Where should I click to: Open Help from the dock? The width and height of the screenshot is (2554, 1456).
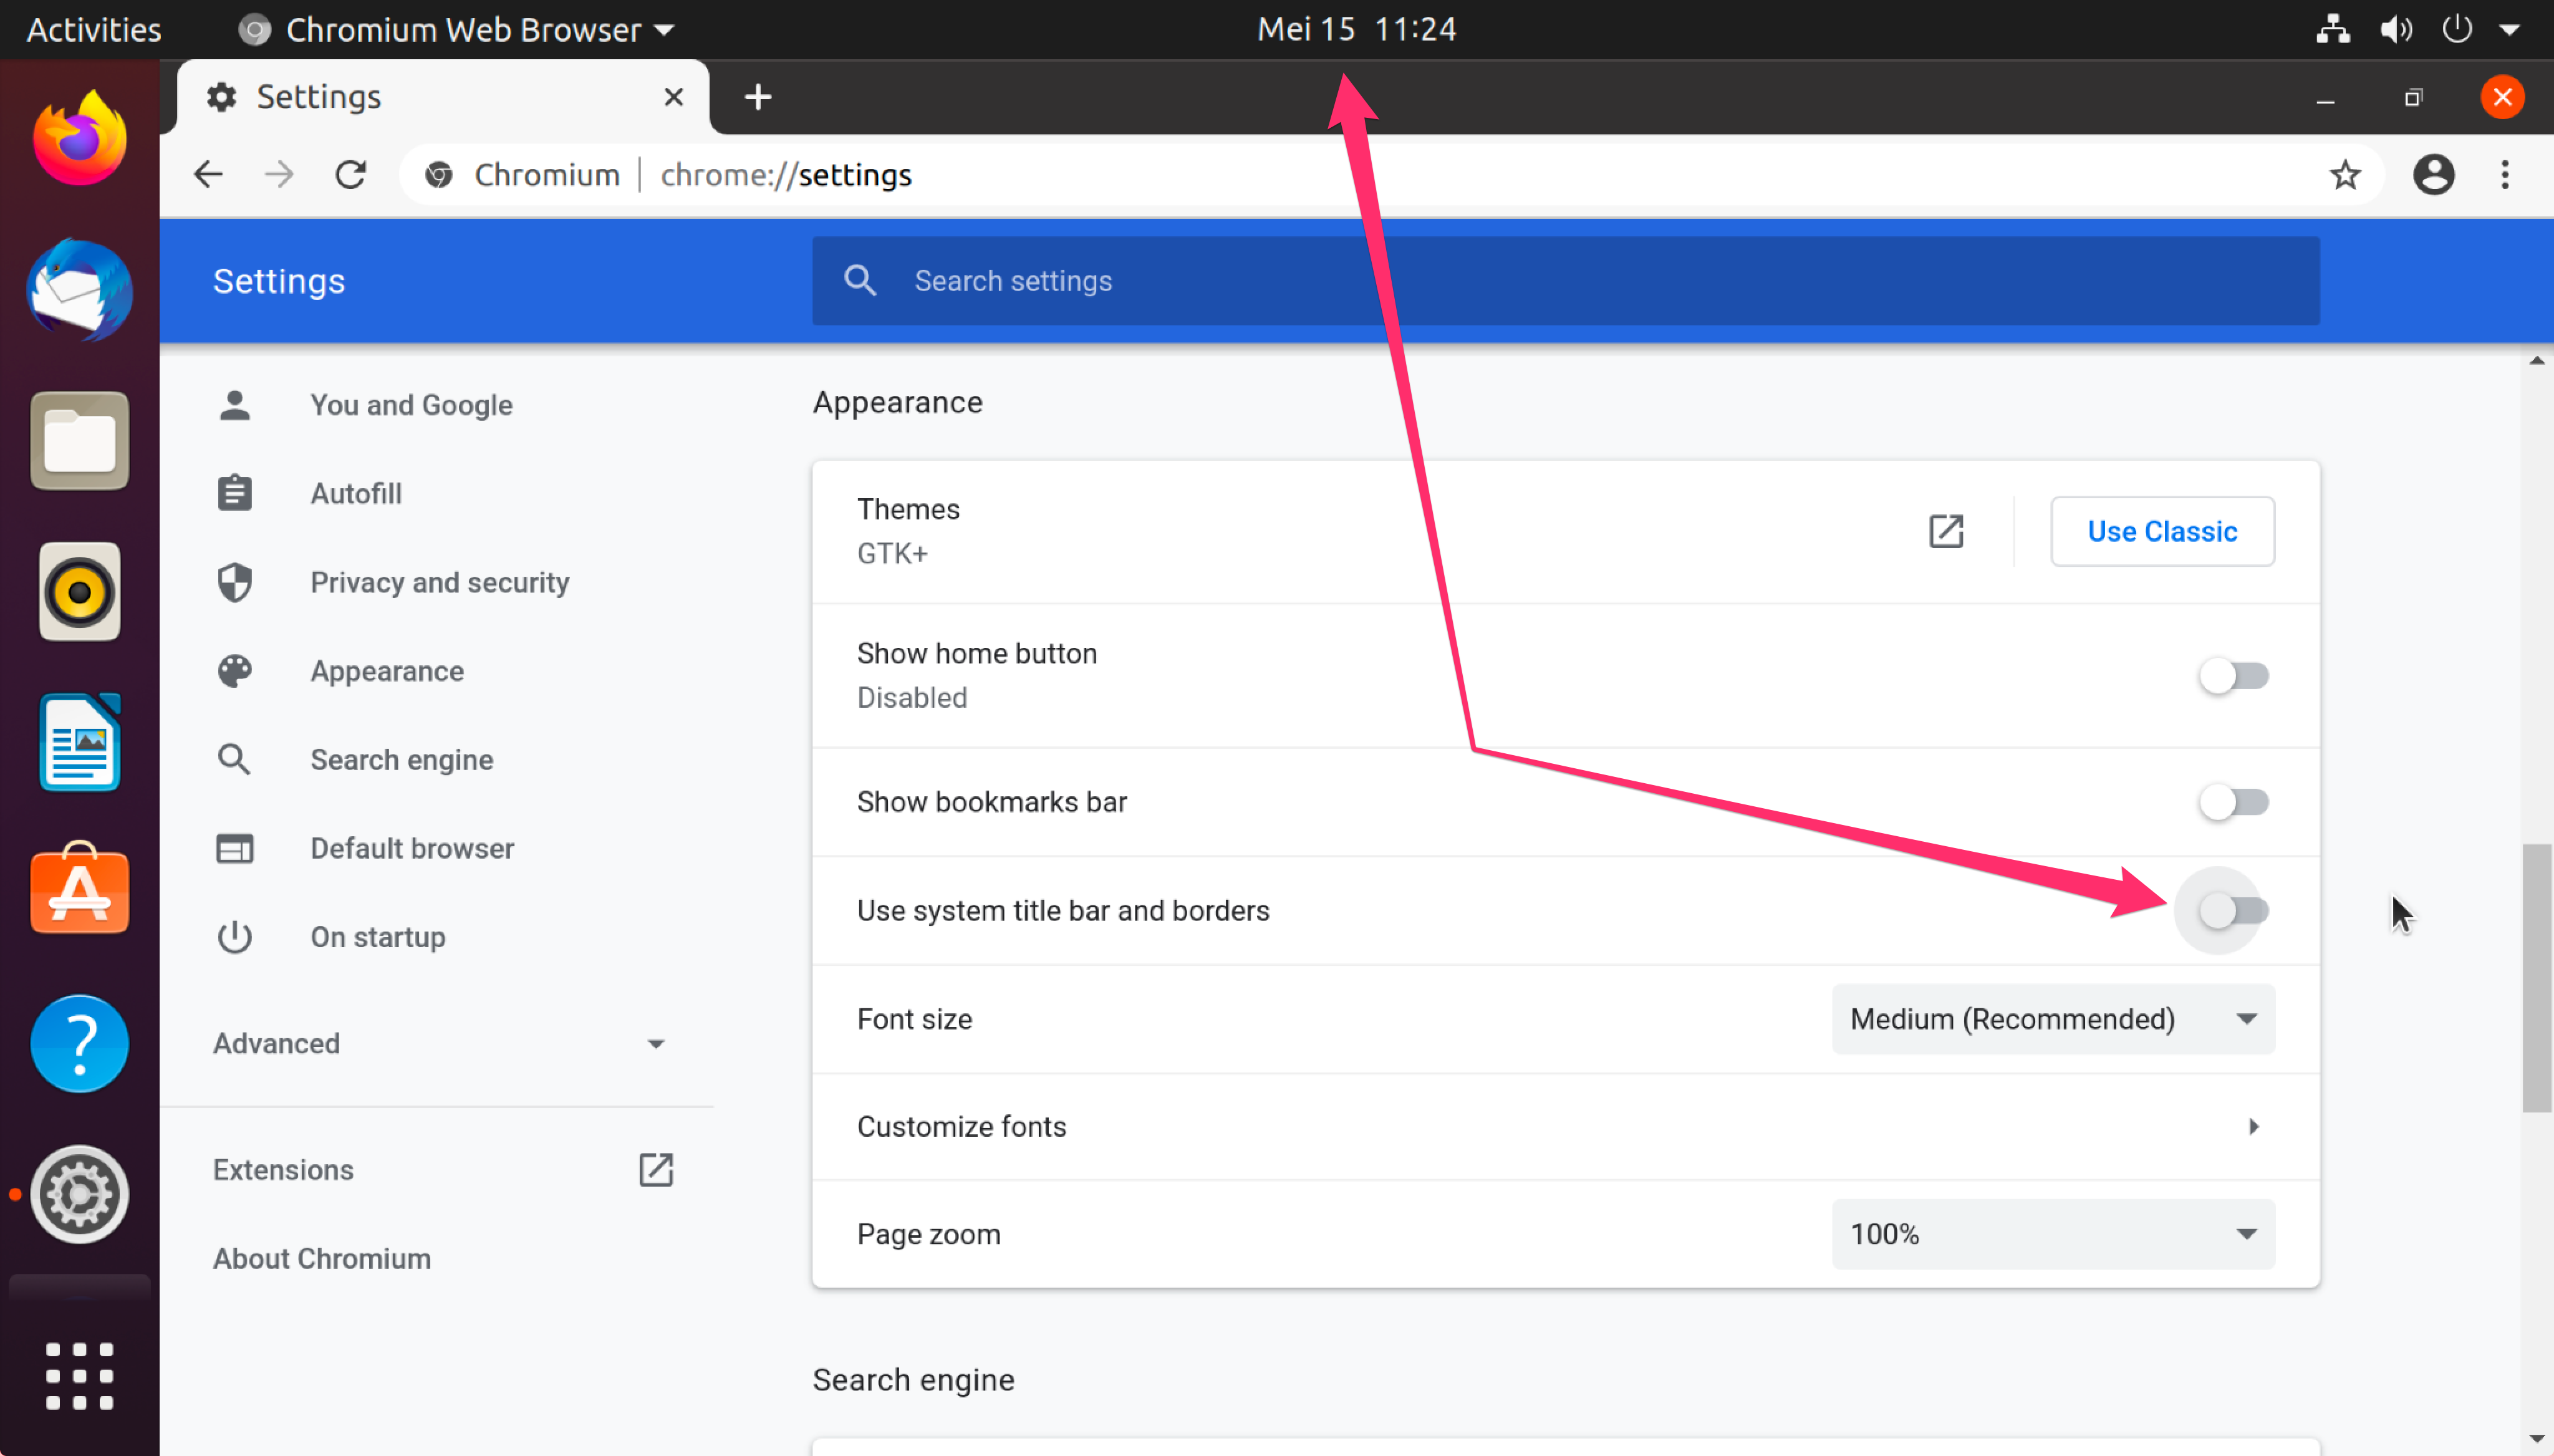[79, 1044]
